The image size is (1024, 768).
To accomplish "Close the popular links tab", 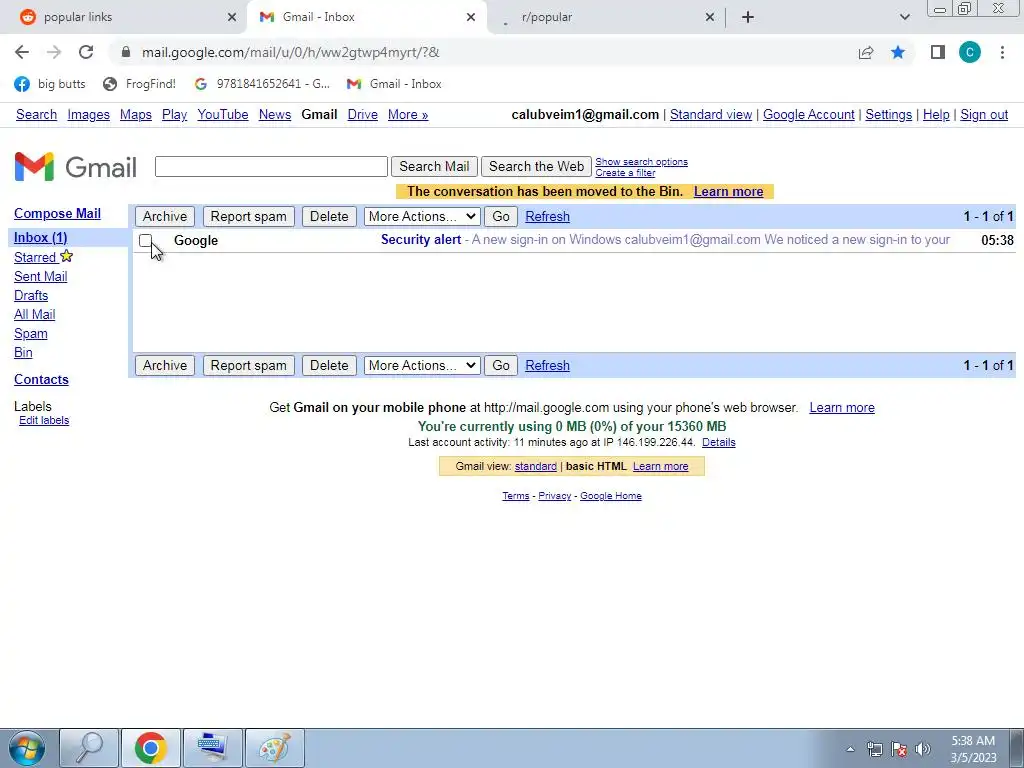I will click(x=232, y=17).
